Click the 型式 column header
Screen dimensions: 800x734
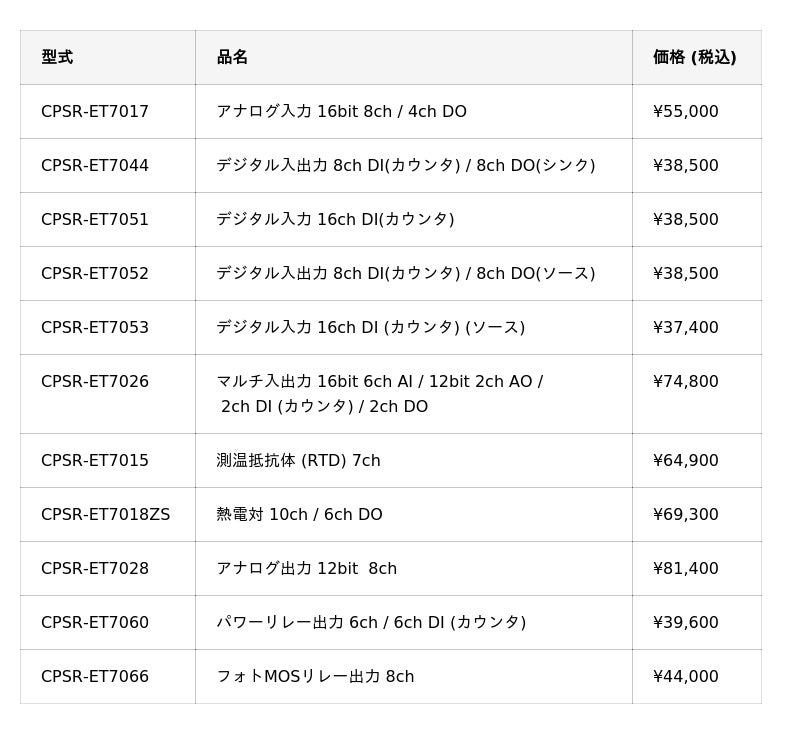57,57
